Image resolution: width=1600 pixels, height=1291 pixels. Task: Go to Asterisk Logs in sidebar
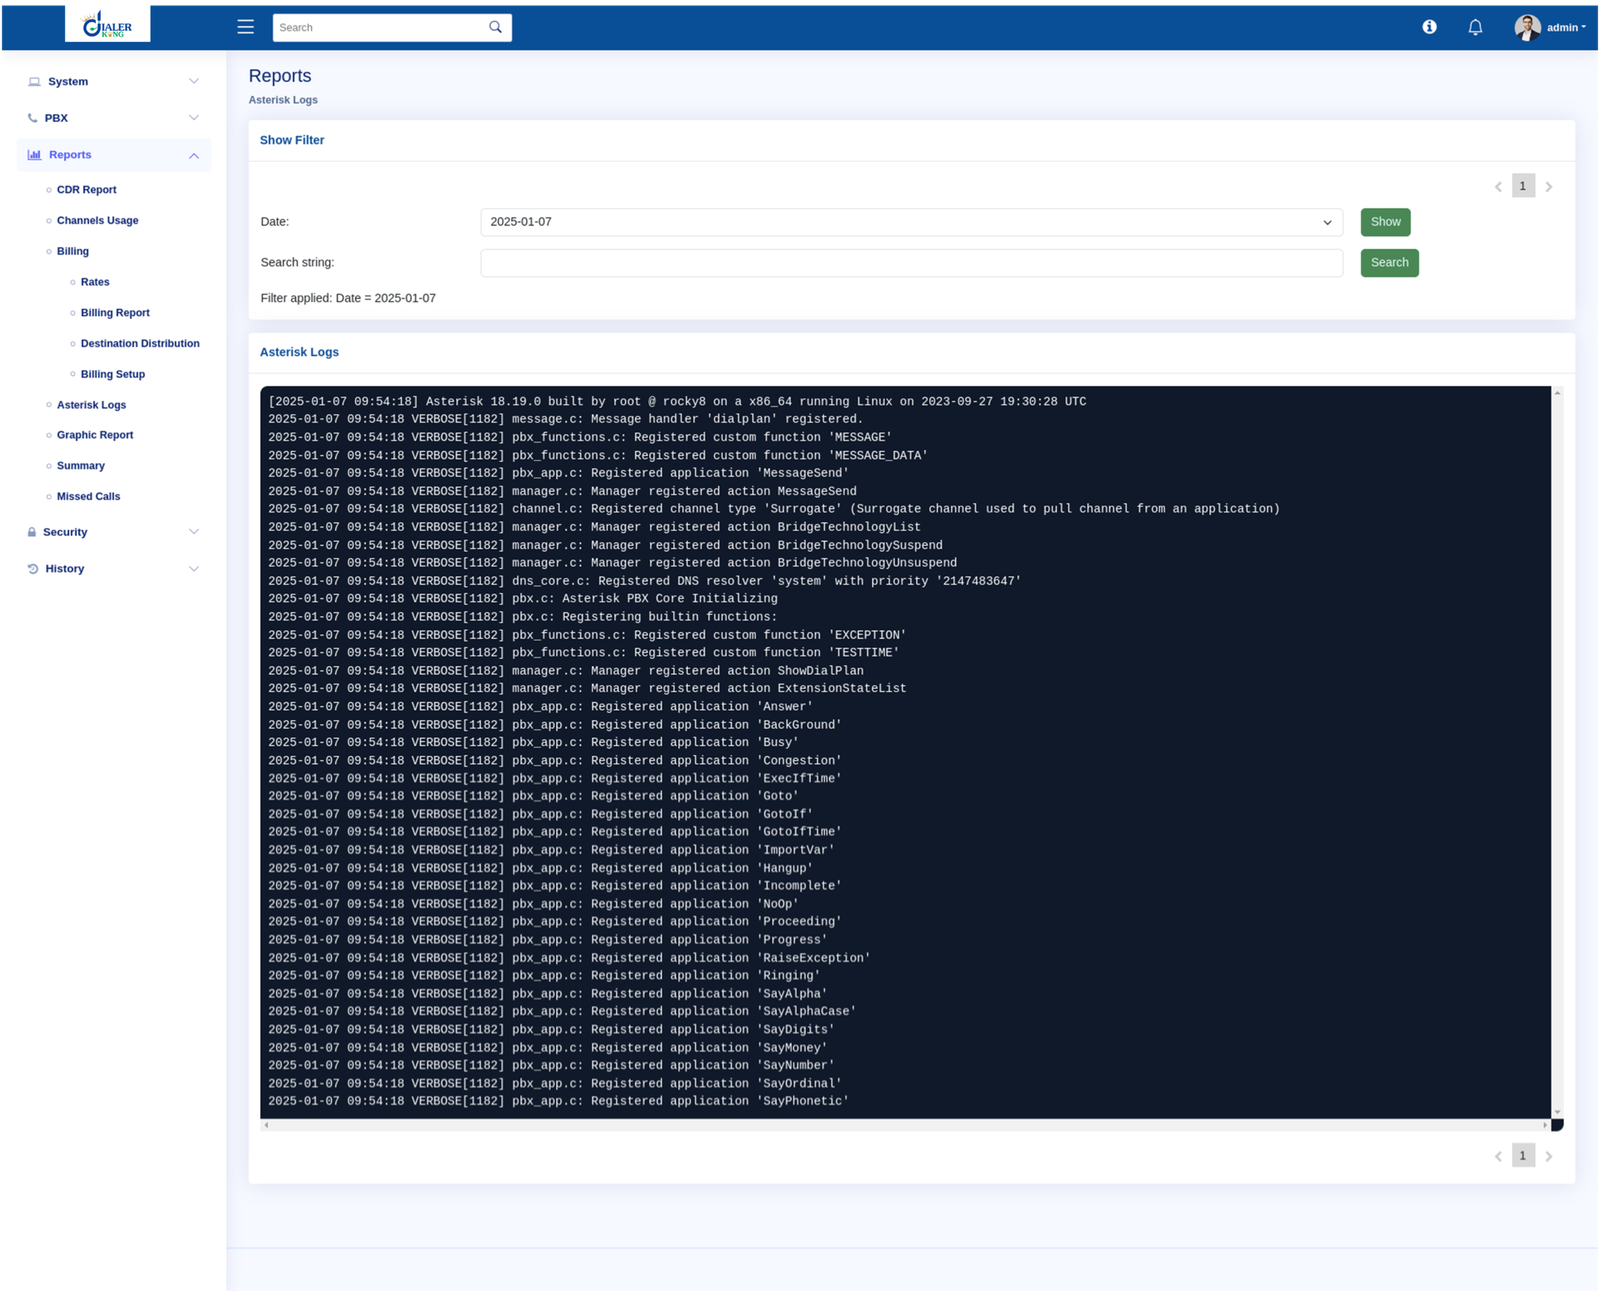(91, 405)
